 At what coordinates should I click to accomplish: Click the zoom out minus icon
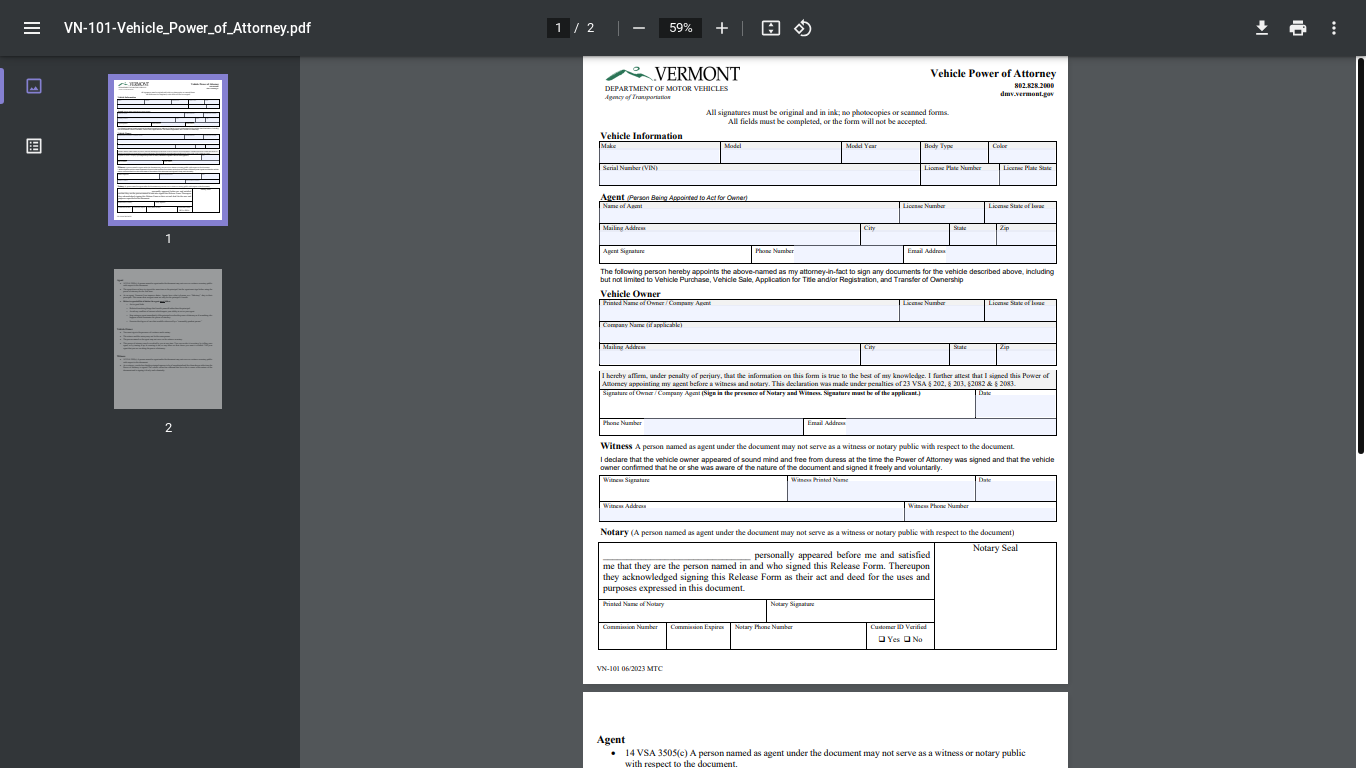[639, 28]
